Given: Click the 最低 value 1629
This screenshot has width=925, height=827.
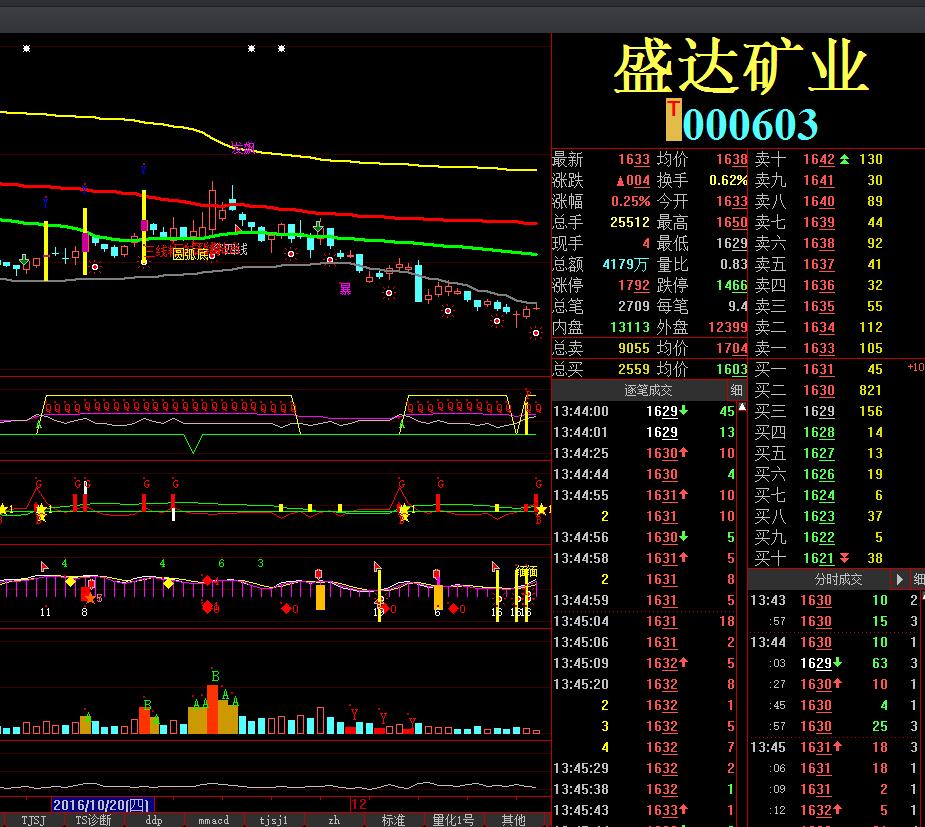Looking at the screenshot, I should coord(732,243).
